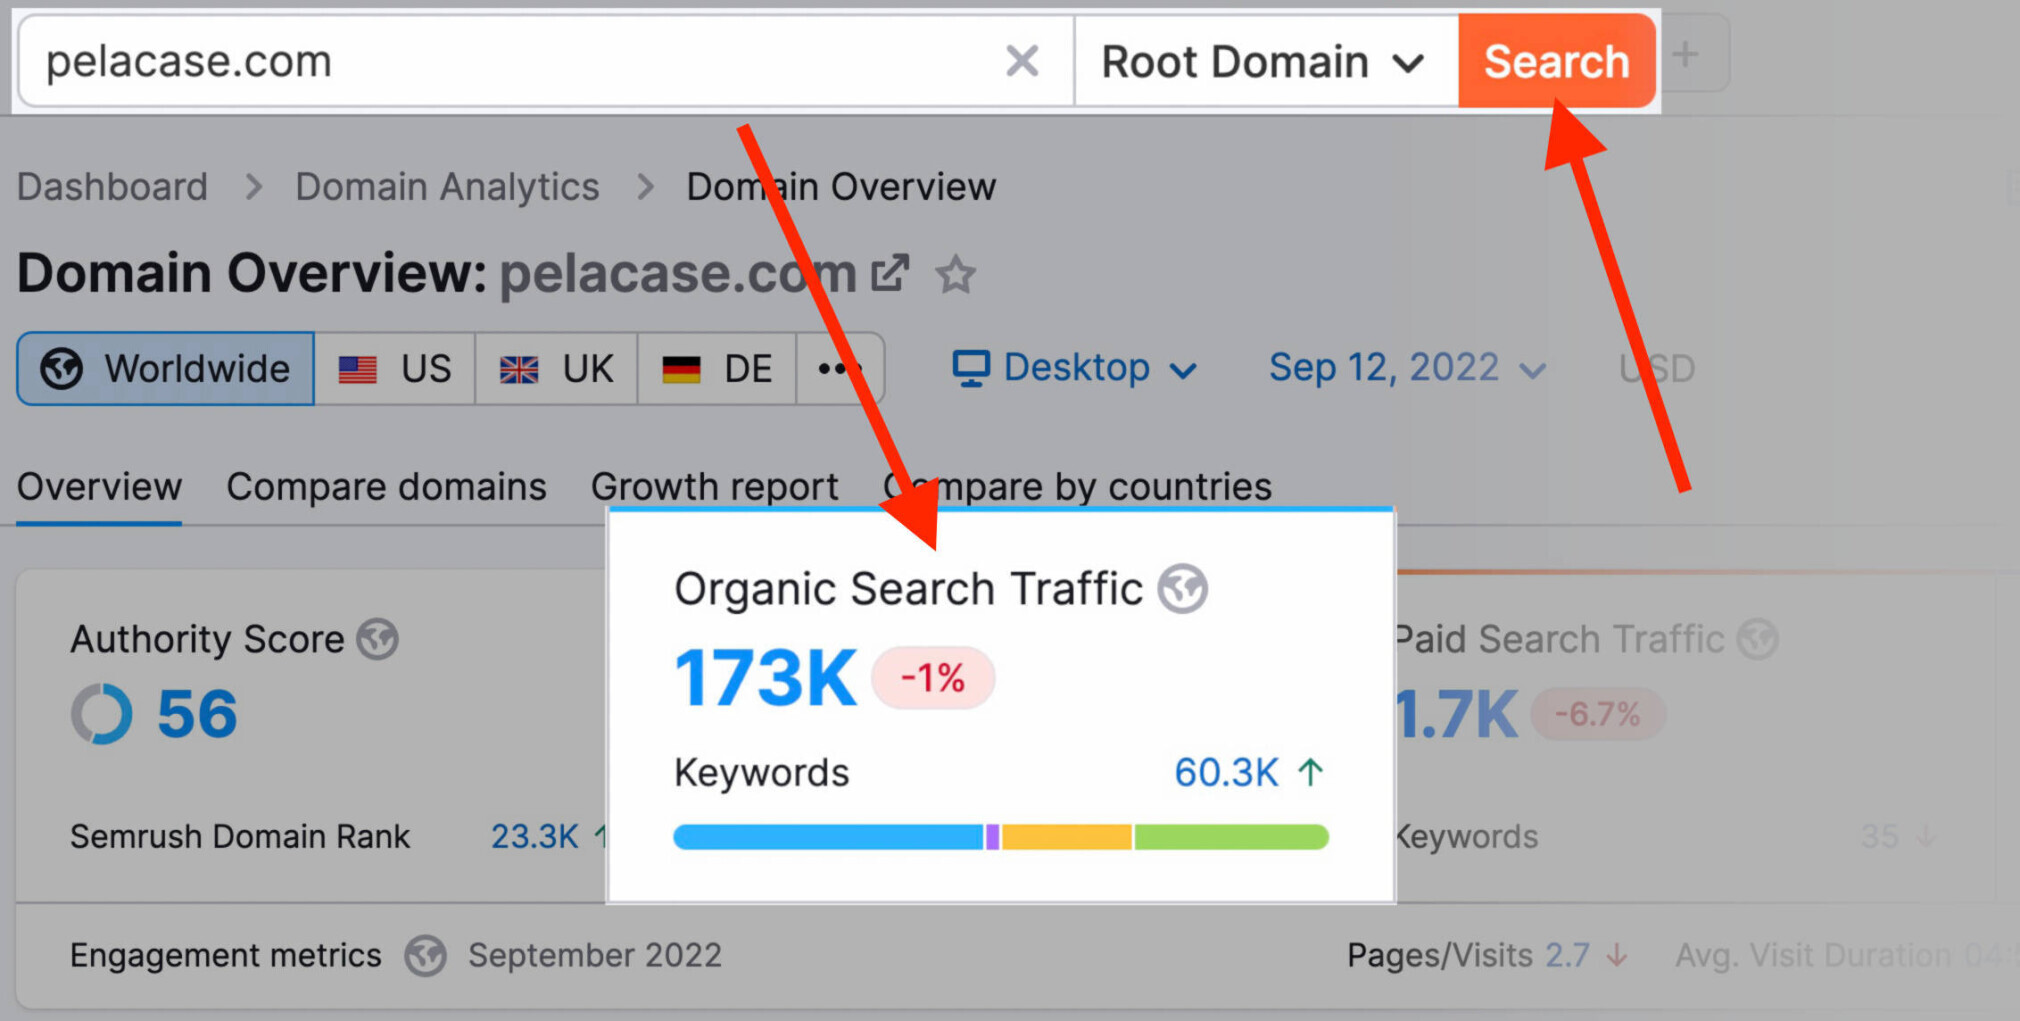The width and height of the screenshot is (2020, 1021).
Task: Switch to the UK database
Action: click(556, 369)
